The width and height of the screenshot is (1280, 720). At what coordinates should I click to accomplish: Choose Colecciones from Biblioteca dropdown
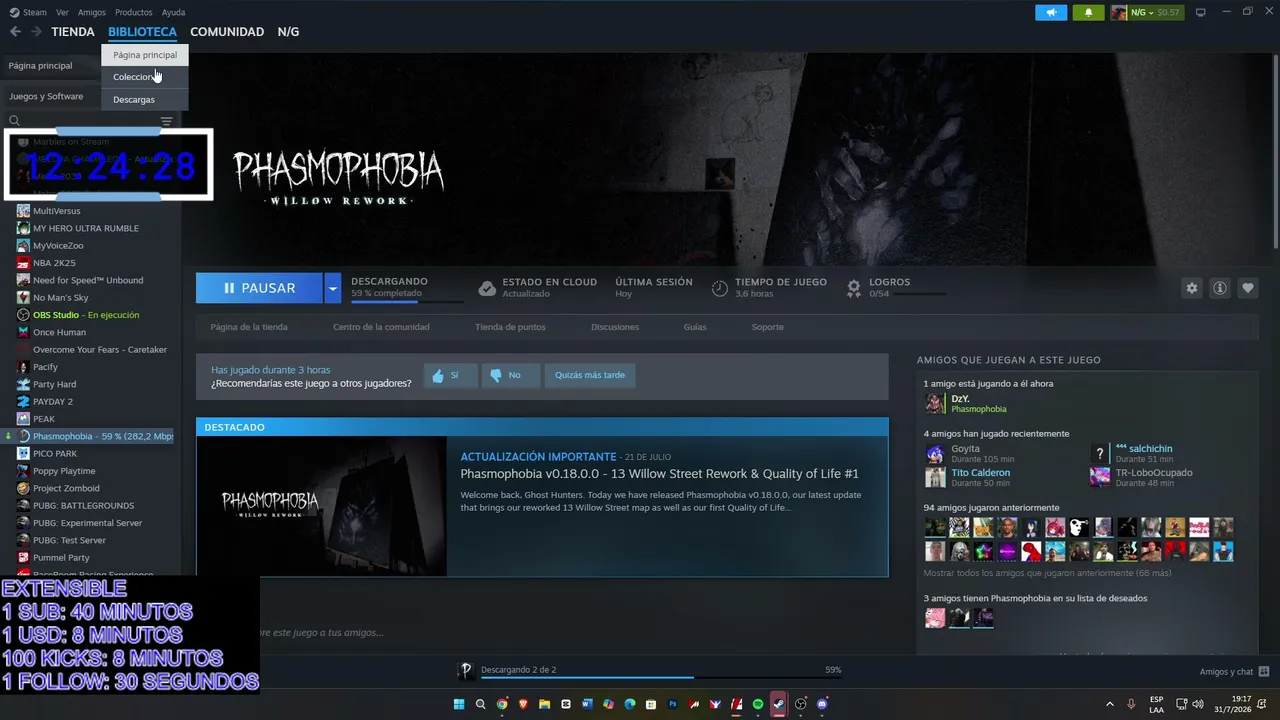click(x=145, y=77)
